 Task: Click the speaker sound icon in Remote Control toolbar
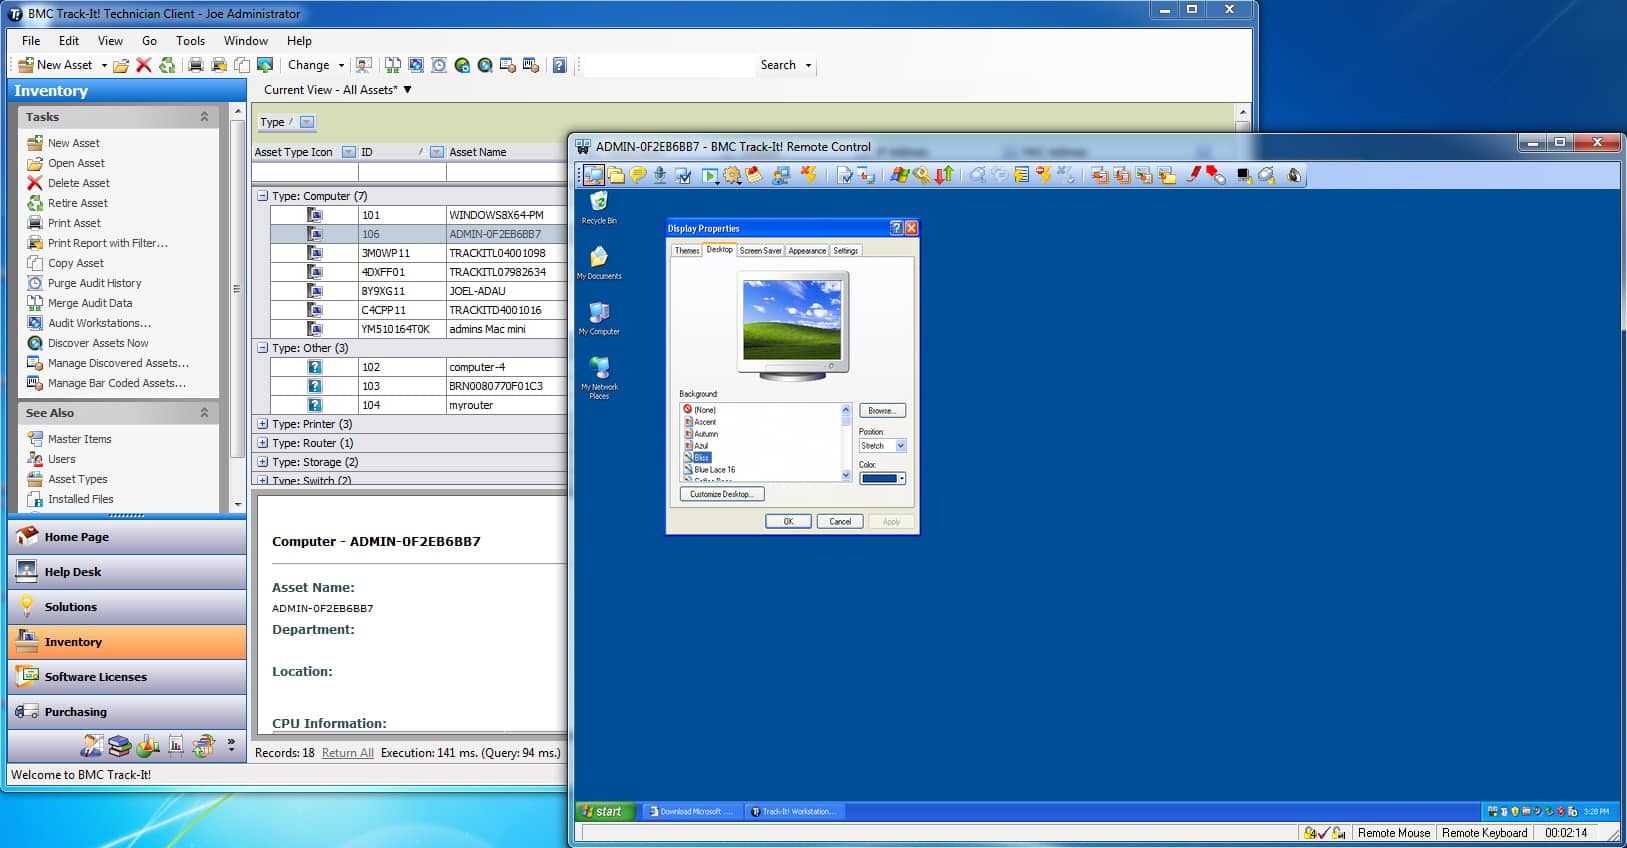click(1294, 175)
